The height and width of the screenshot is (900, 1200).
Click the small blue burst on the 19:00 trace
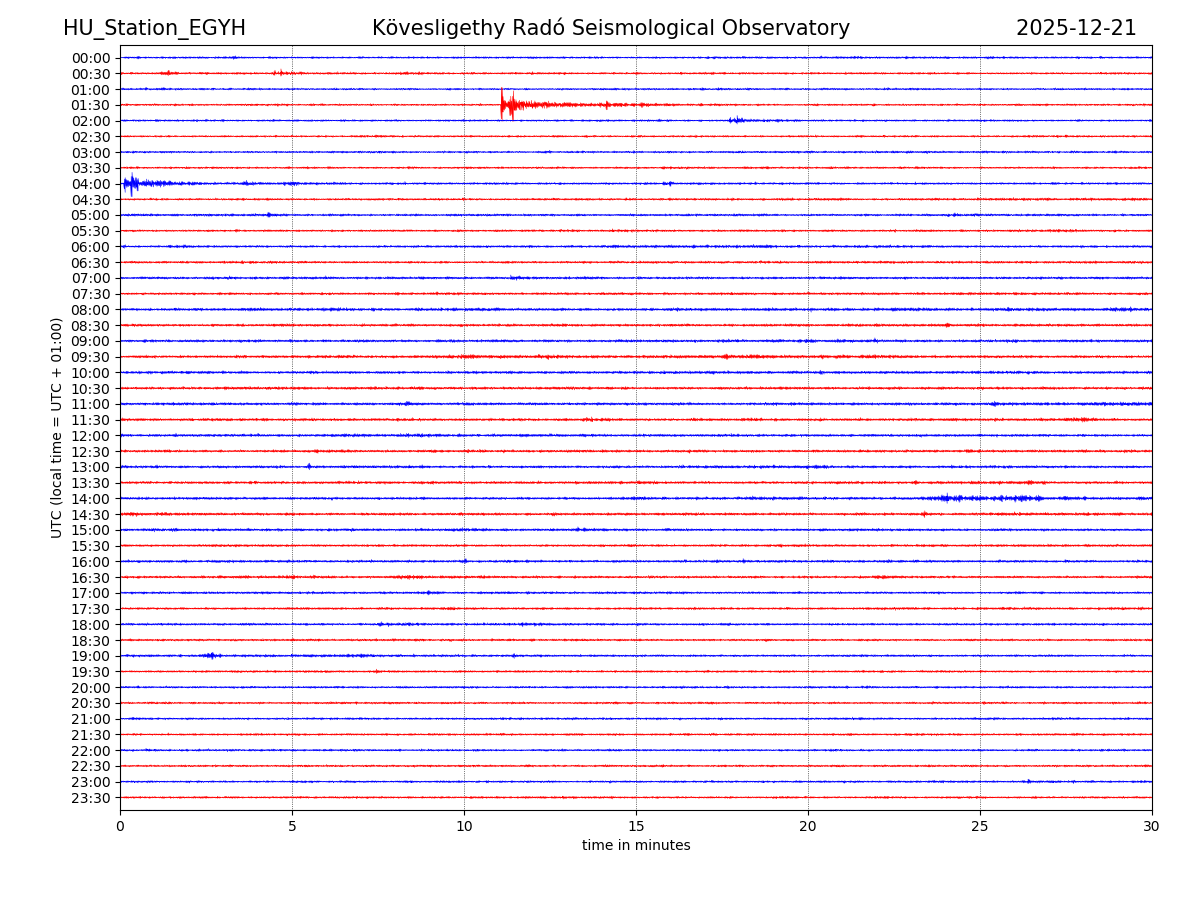211,656
